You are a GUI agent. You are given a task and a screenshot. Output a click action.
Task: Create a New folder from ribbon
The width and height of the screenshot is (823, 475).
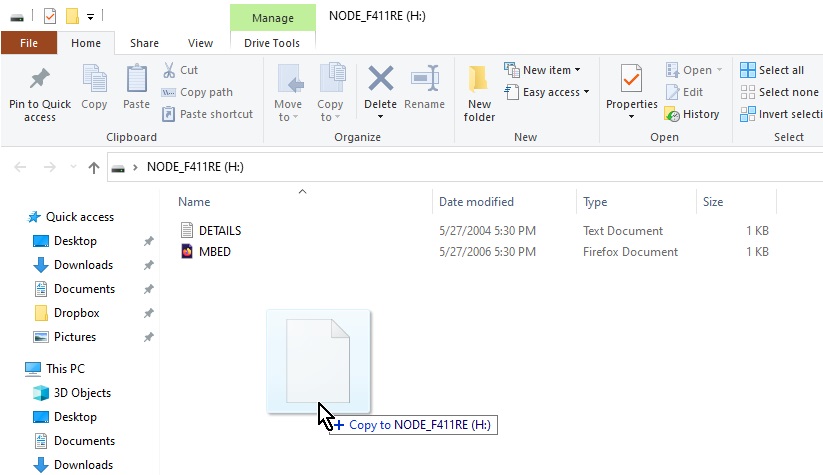pyautogui.click(x=479, y=90)
